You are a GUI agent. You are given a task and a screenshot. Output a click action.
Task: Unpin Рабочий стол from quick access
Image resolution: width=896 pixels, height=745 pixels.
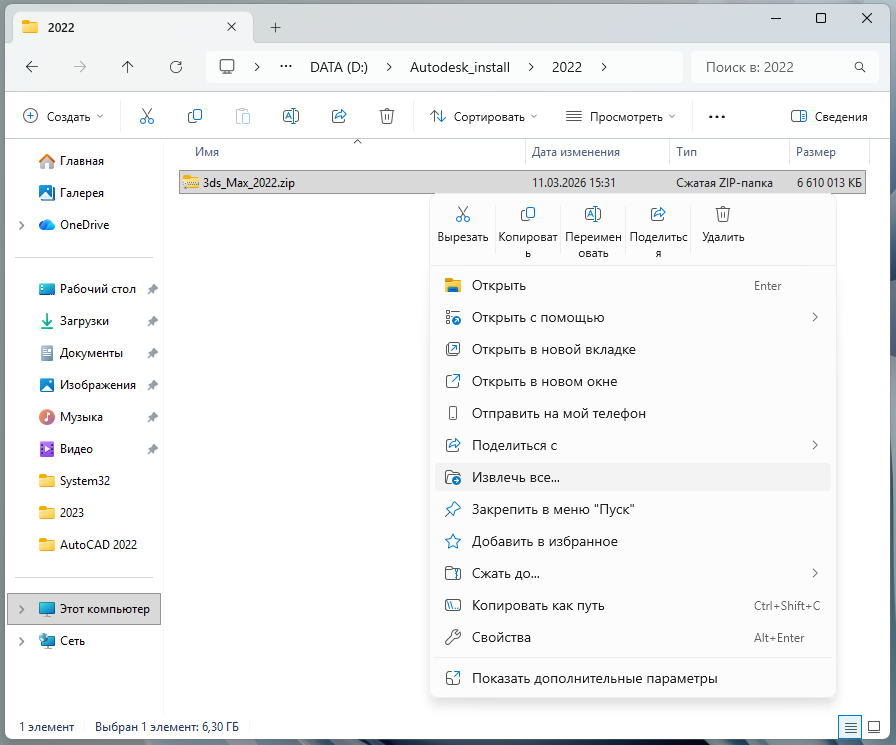tap(153, 289)
